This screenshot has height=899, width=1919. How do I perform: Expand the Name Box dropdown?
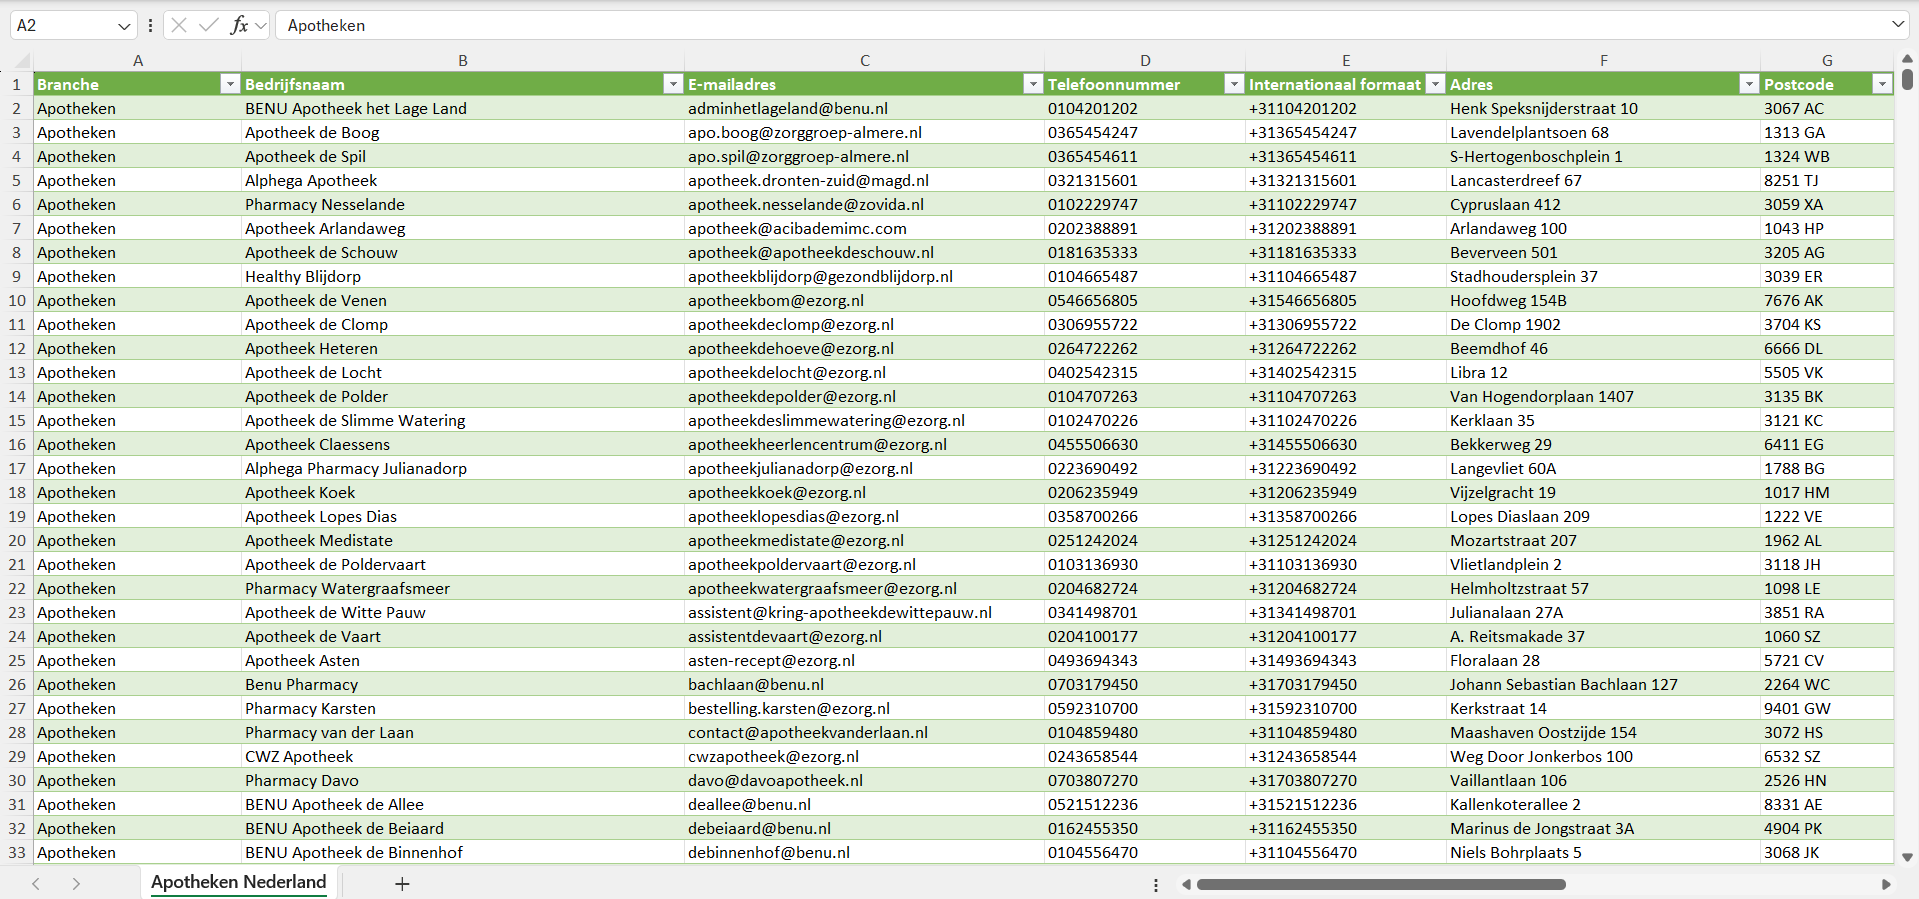[124, 26]
